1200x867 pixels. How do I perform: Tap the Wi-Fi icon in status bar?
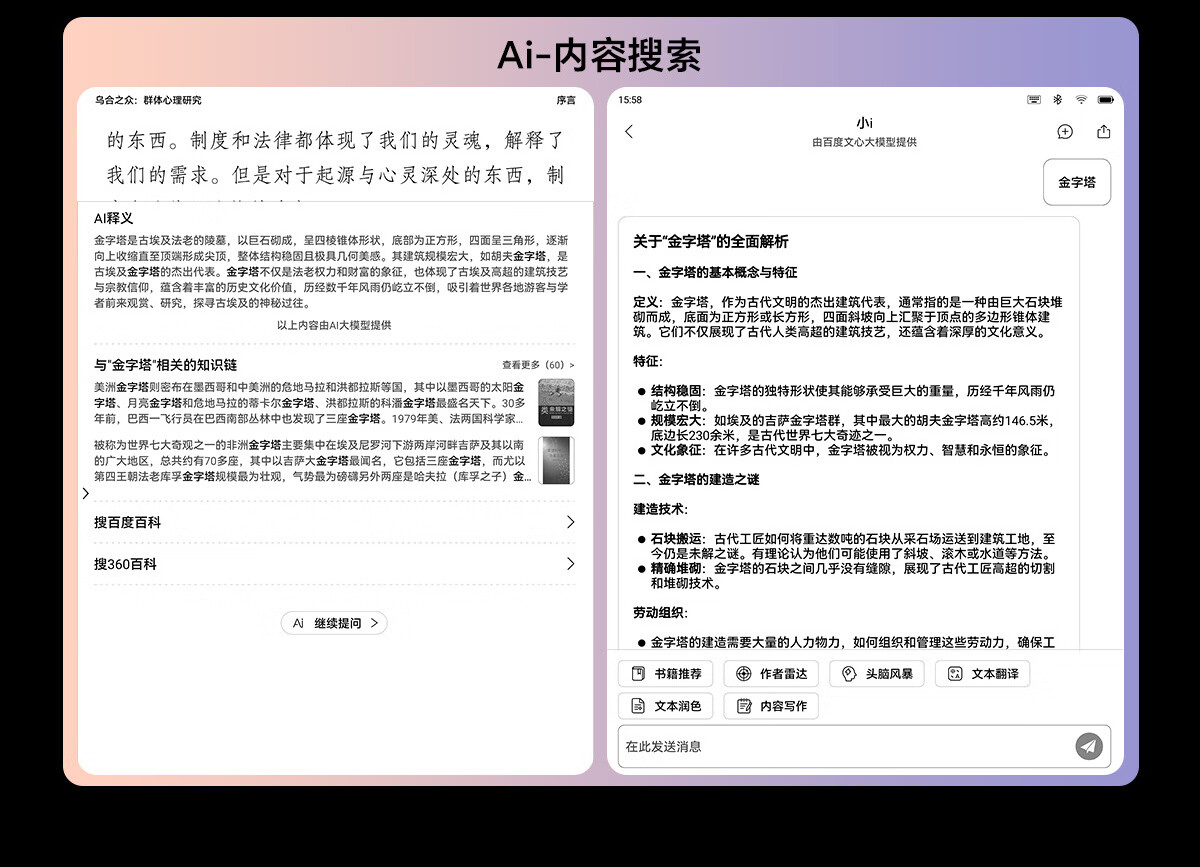[x=1081, y=100]
